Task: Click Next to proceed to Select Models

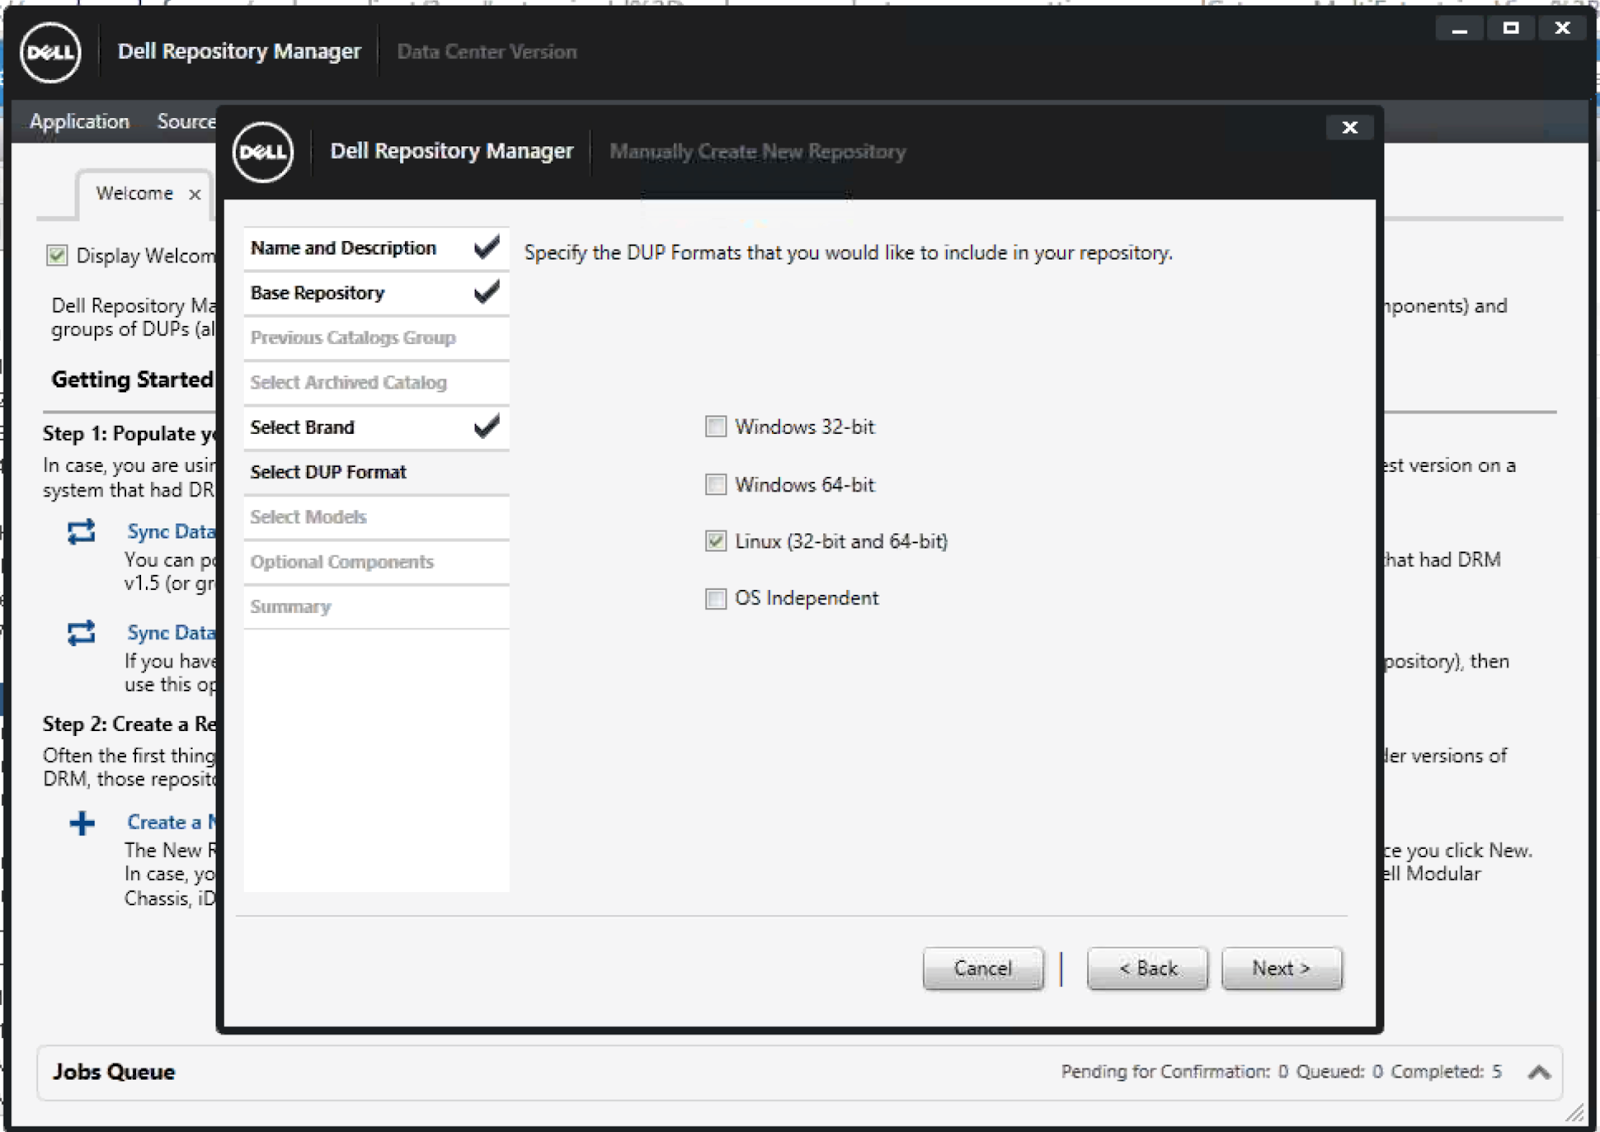Action: 1281,968
